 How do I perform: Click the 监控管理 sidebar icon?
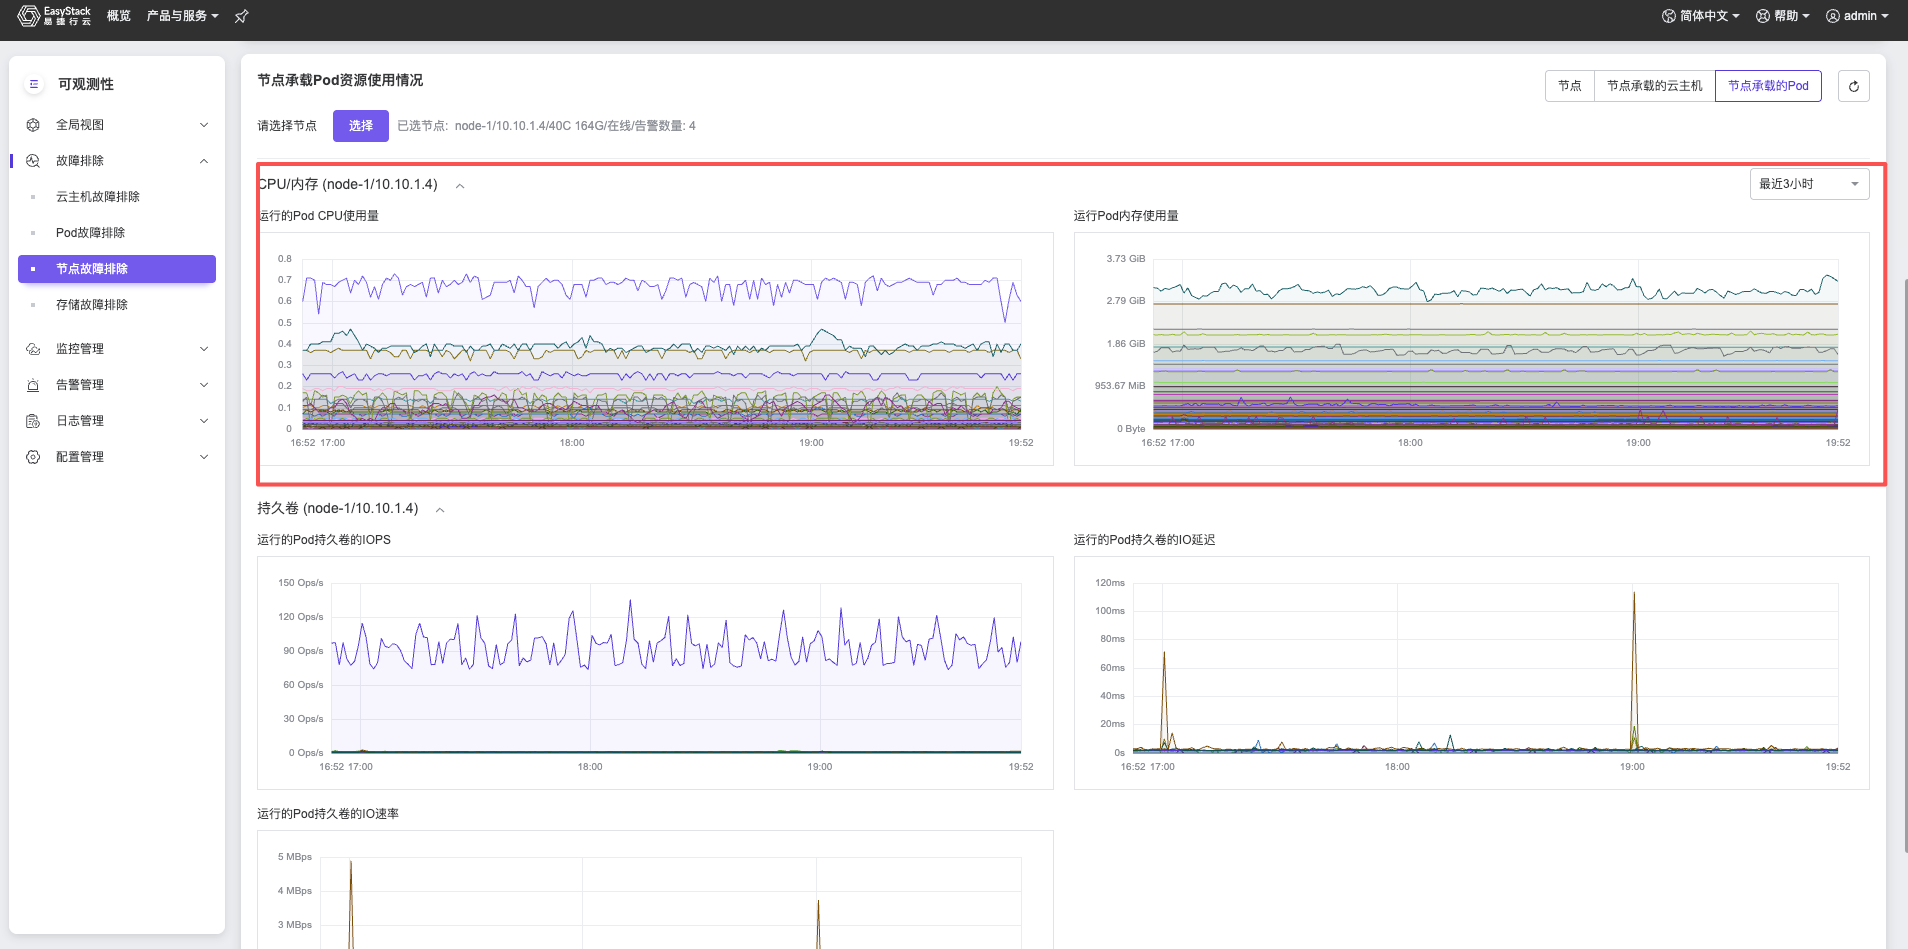coord(33,349)
